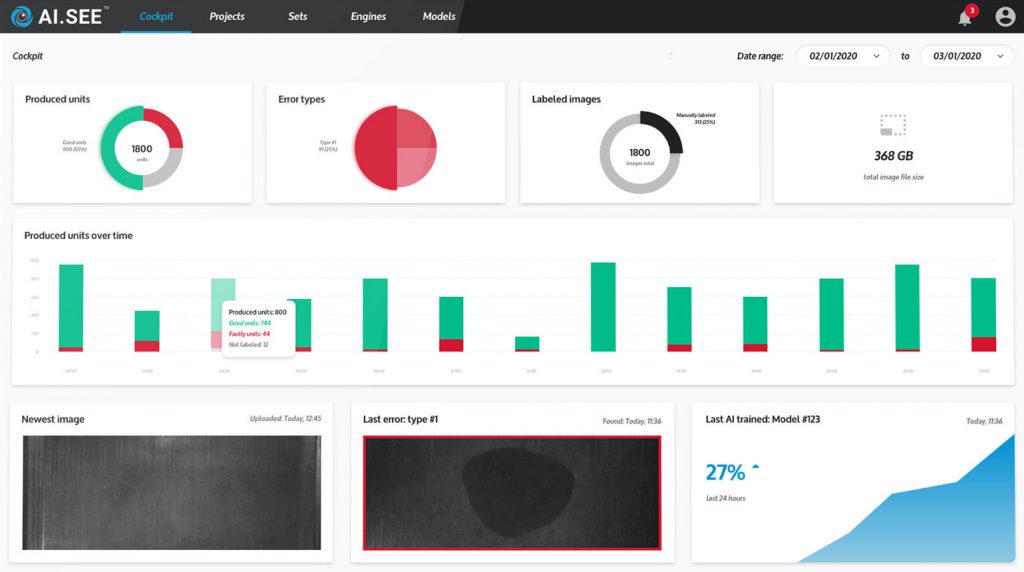
Task: Open the user profile avatar icon
Action: (x=1005, y=17)
